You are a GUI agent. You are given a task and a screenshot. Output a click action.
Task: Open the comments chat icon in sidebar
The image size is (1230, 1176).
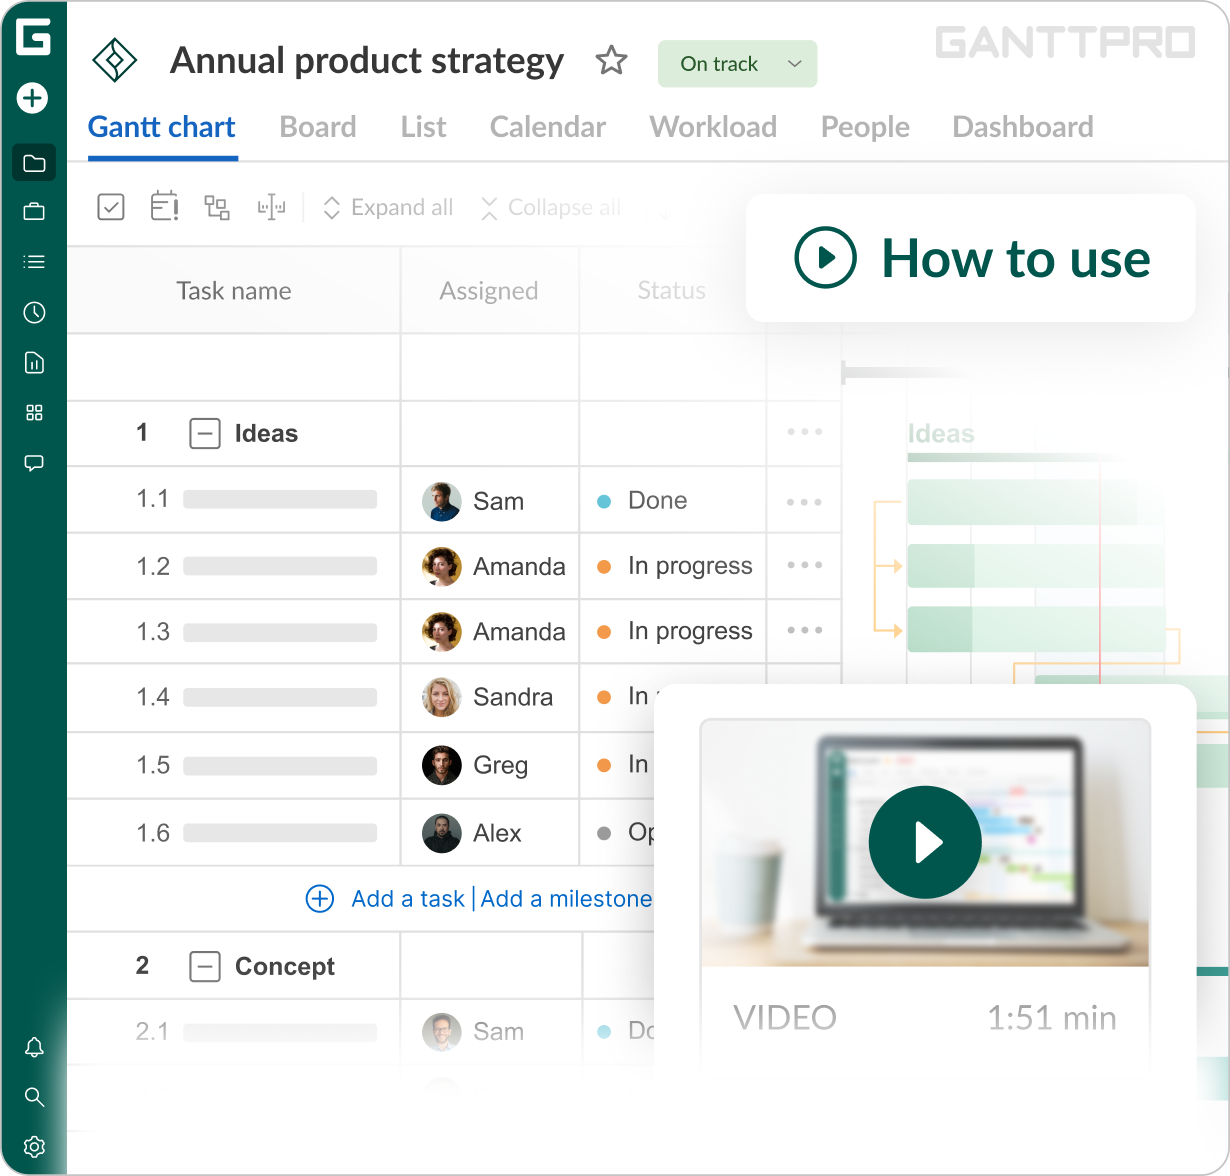point(34,463)
